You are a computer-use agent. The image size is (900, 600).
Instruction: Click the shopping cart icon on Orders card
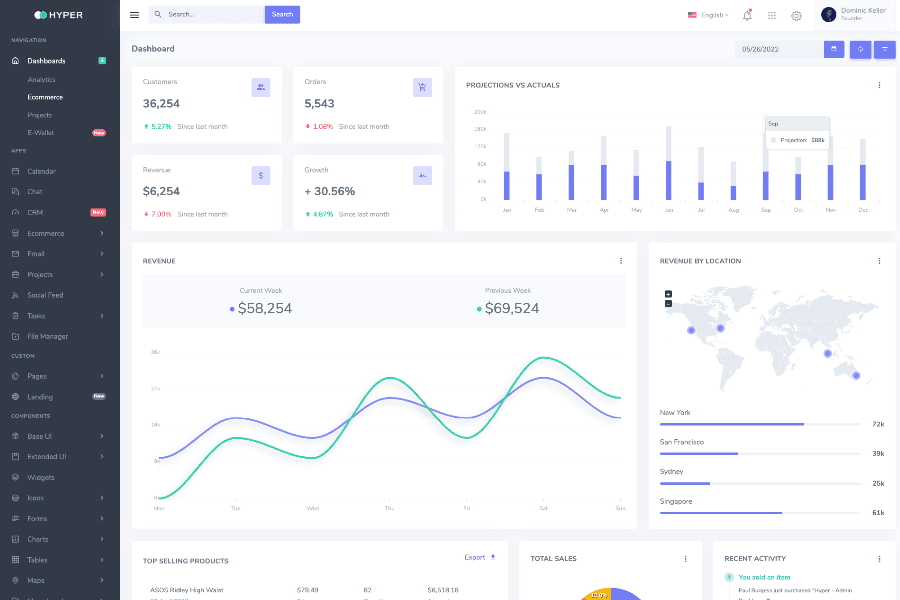coord(422,87)
